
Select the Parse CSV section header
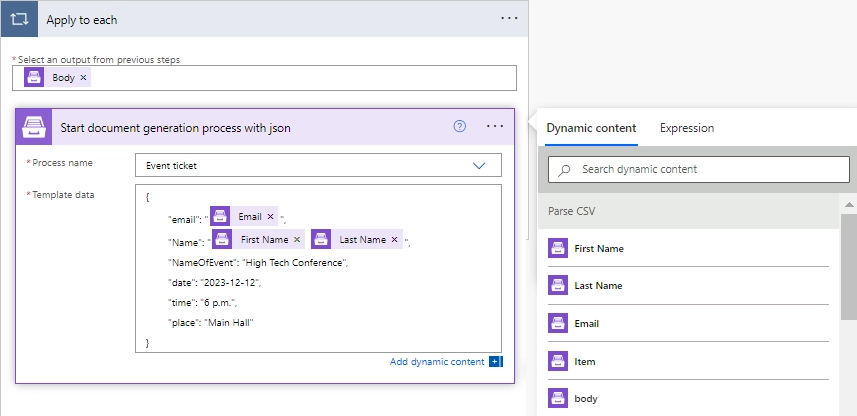click(689, 211)
